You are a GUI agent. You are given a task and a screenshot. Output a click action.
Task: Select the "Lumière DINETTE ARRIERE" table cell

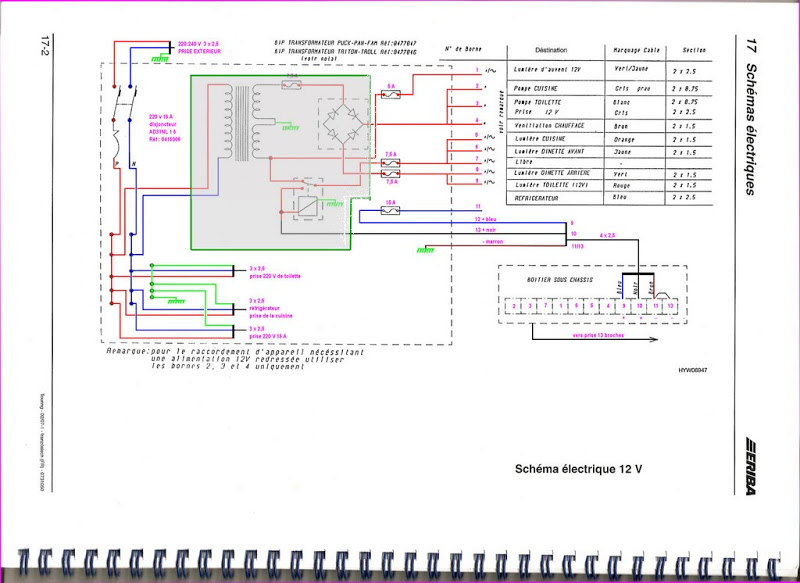click(x=552, y=173)
